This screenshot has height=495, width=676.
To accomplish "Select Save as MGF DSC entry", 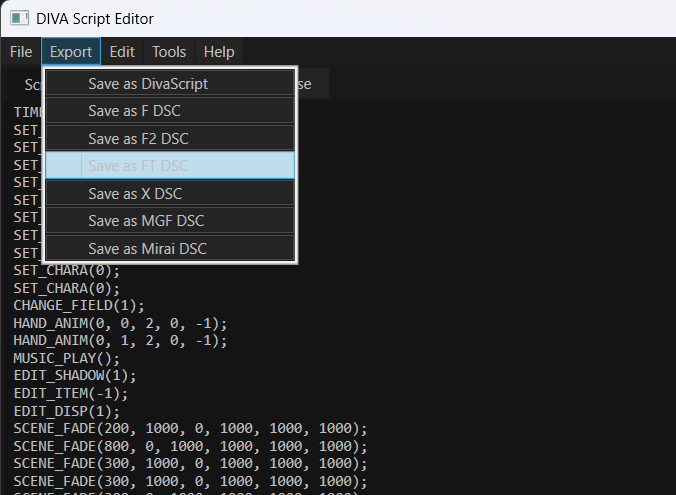I will (170, 221).
